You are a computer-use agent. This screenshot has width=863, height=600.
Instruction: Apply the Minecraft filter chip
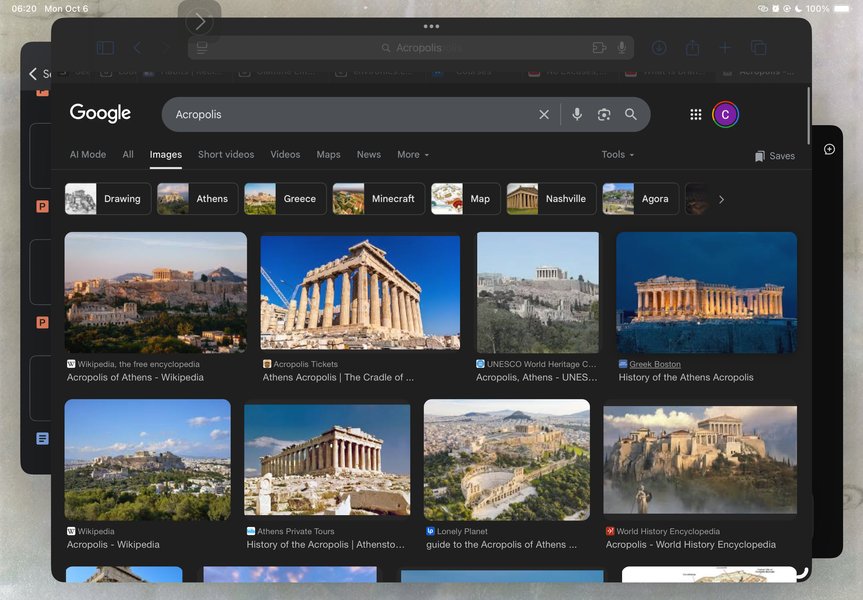click(x=378, y=199)
